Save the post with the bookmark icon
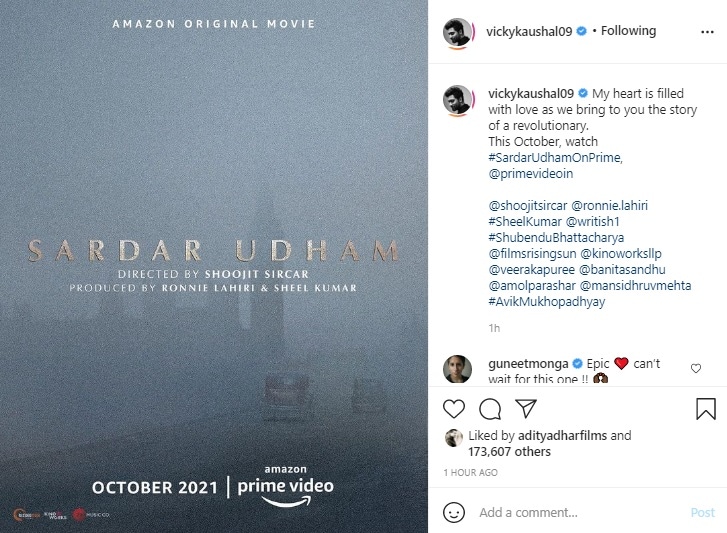The height and width of the screenshot is (533, 727). click(x=706, y=409)
